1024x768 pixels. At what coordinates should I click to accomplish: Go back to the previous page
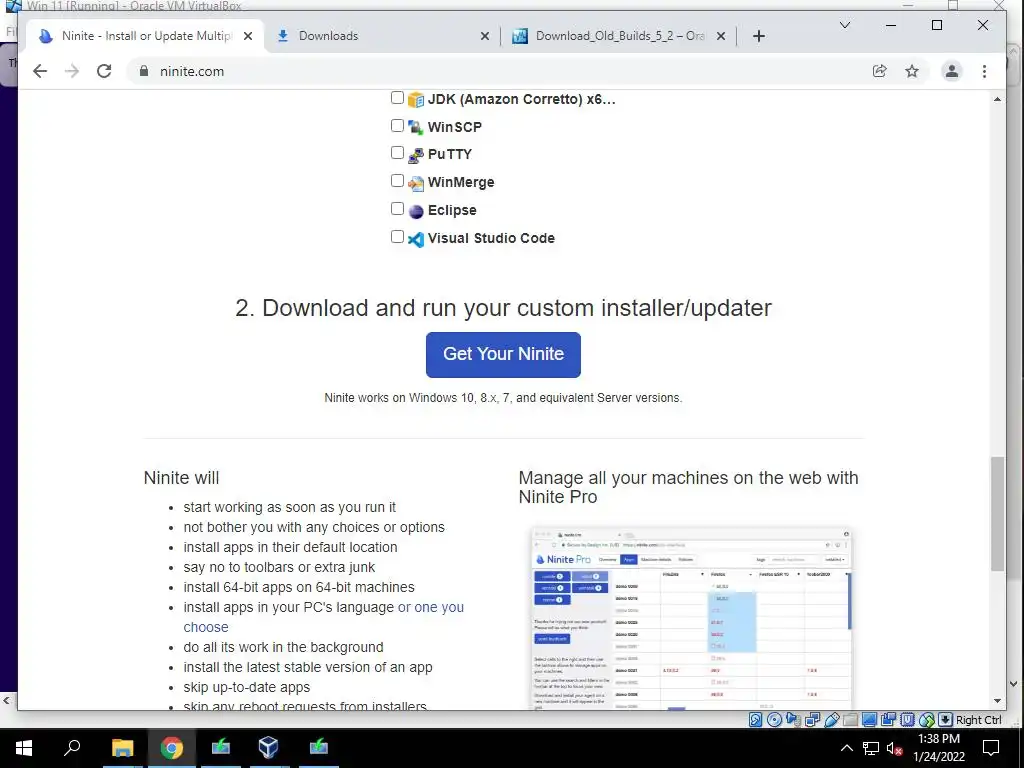point(40,71)
